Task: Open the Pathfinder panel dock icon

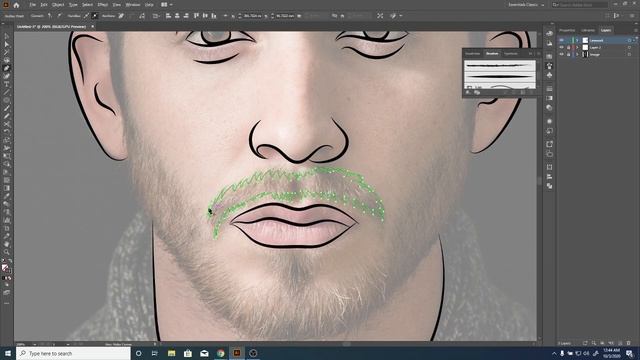Action: pyautogui.click(x=549, y=186)
